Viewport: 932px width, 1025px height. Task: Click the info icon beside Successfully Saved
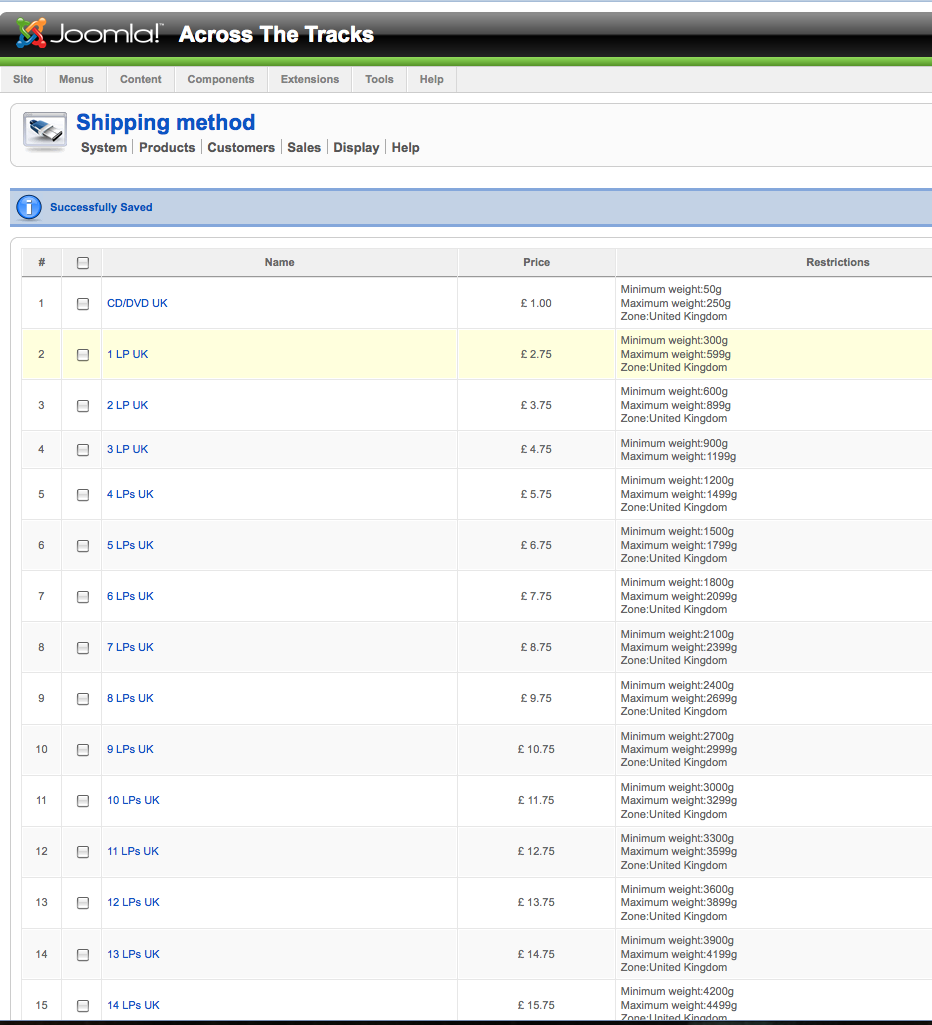coord(29,207)
